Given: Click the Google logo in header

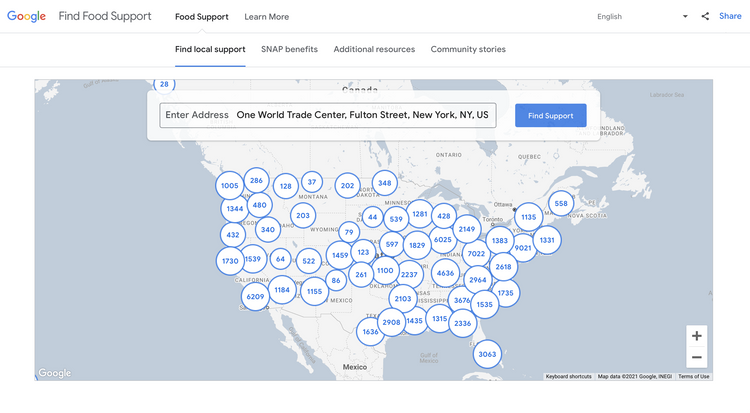Looking at the screenshot, I should (26, 16).
